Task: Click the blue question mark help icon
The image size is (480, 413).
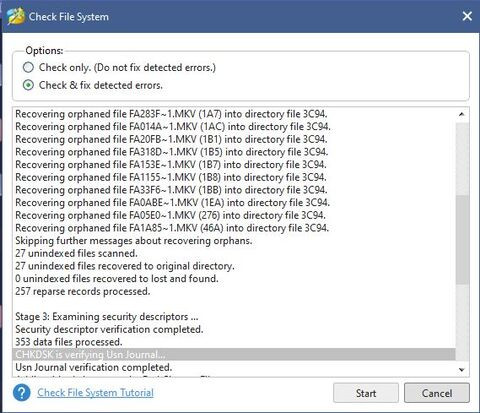Action: tap(21, 393)
